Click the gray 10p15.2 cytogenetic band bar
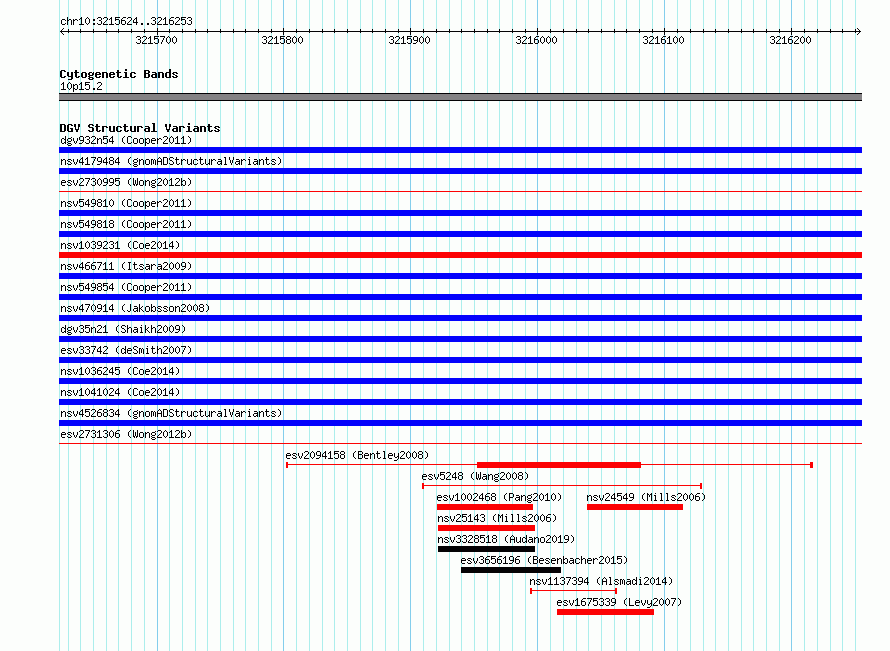Image resolution: width=890 pixels, height=651 pixels. [x=460, y=97]
